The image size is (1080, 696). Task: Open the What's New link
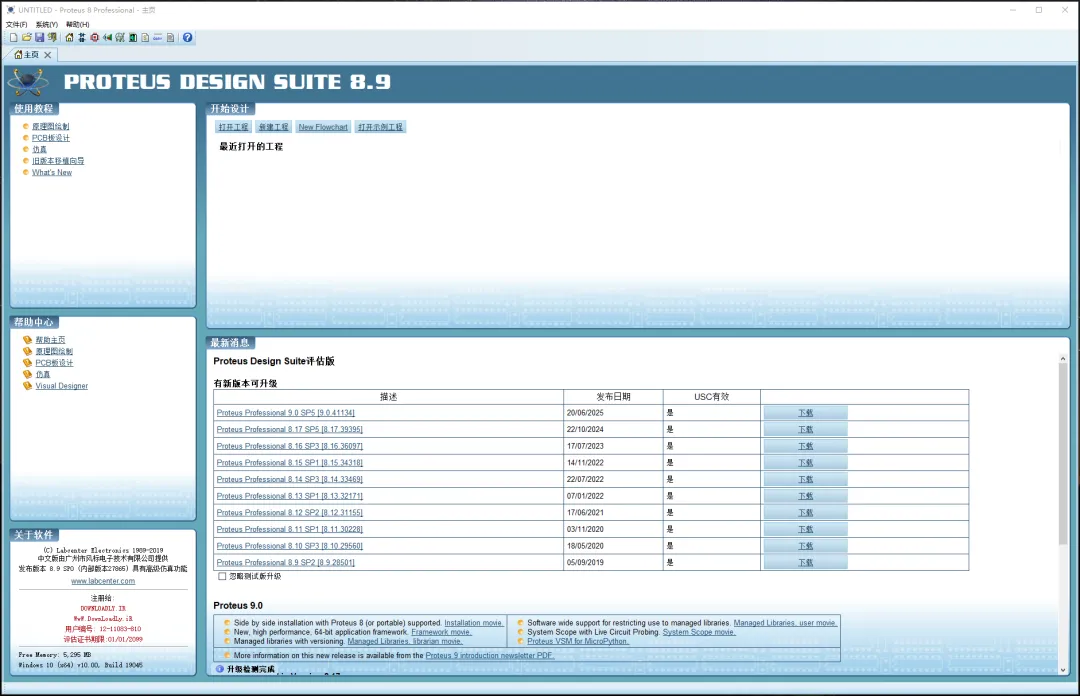pos(52,172)
